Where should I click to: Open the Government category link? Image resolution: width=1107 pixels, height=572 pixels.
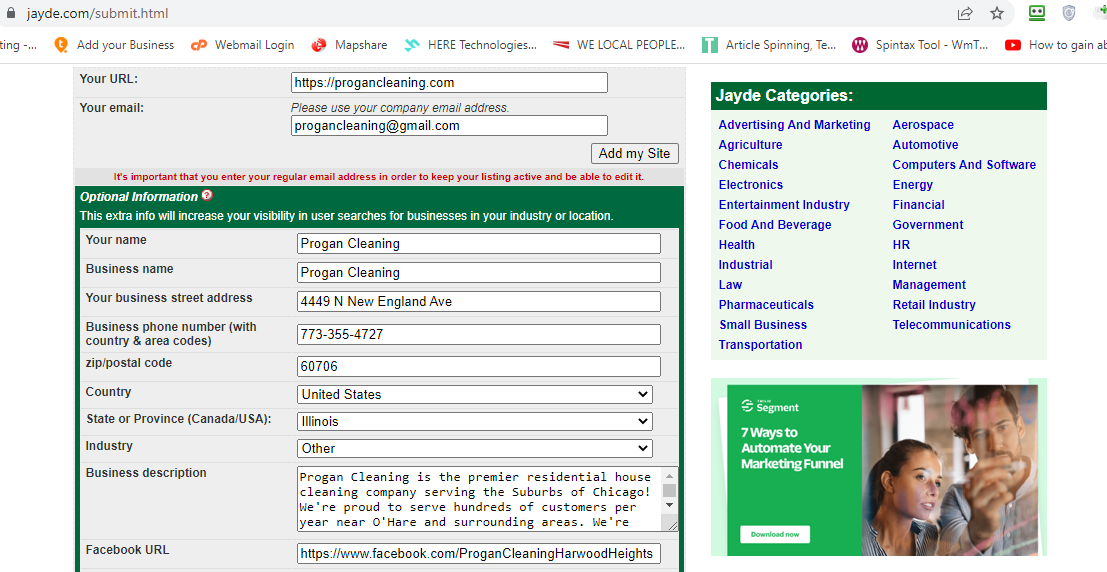[x=928, y=225]
